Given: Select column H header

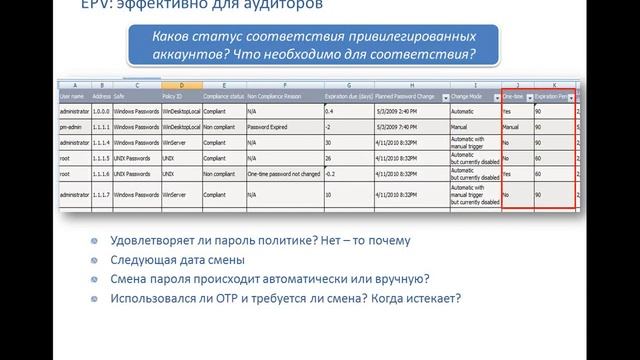Looking at the screenshot, I should (x=412, y=85).
